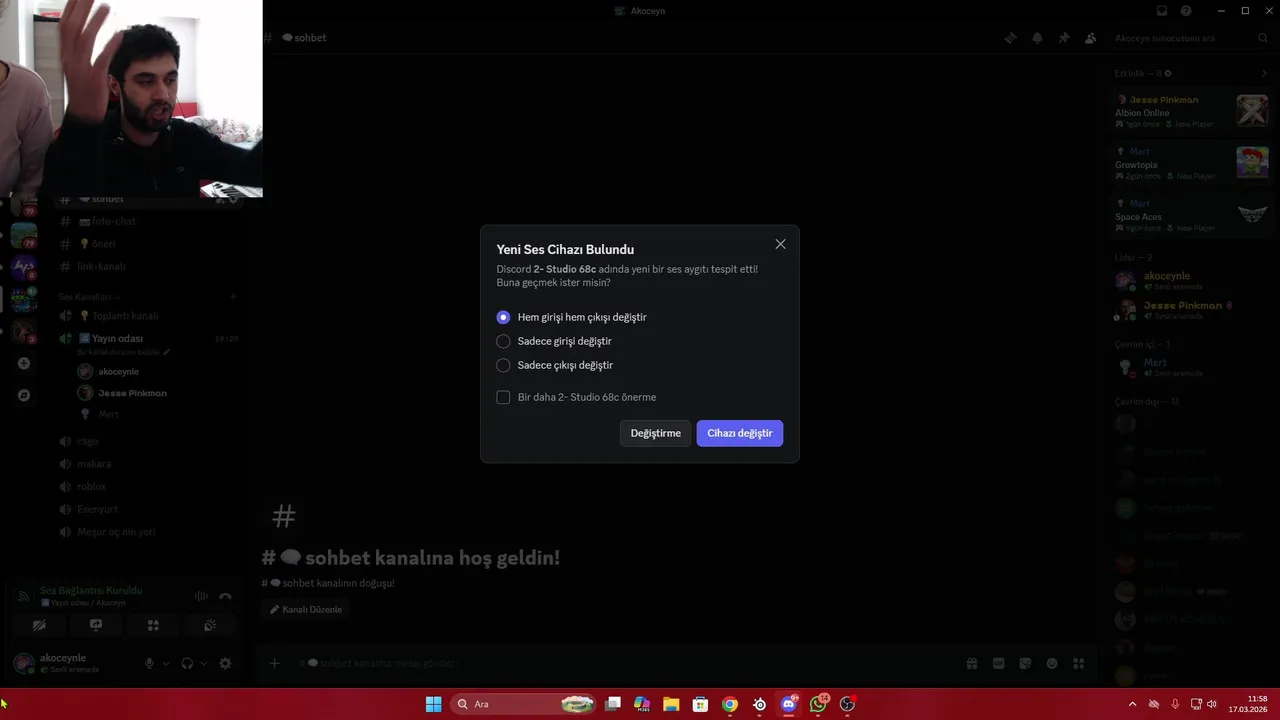
Task: Join the makara voice channel
Action: [x=147, y=464]
